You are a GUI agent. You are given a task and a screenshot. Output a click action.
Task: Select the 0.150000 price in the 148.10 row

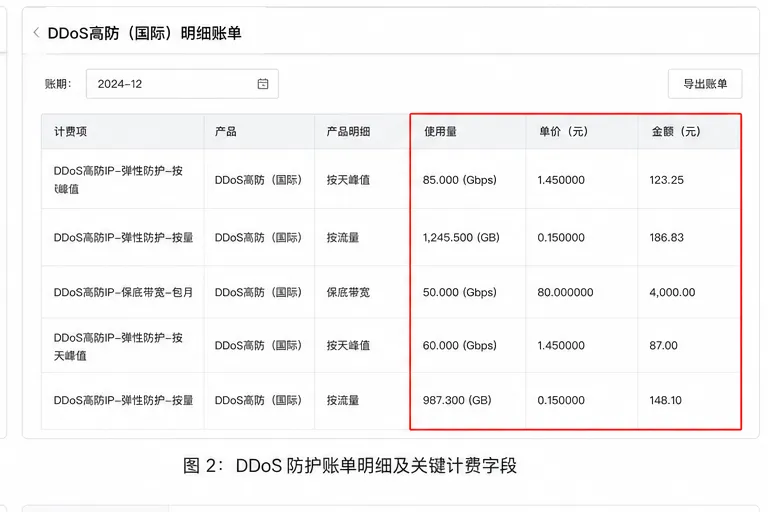coord(561,400)
